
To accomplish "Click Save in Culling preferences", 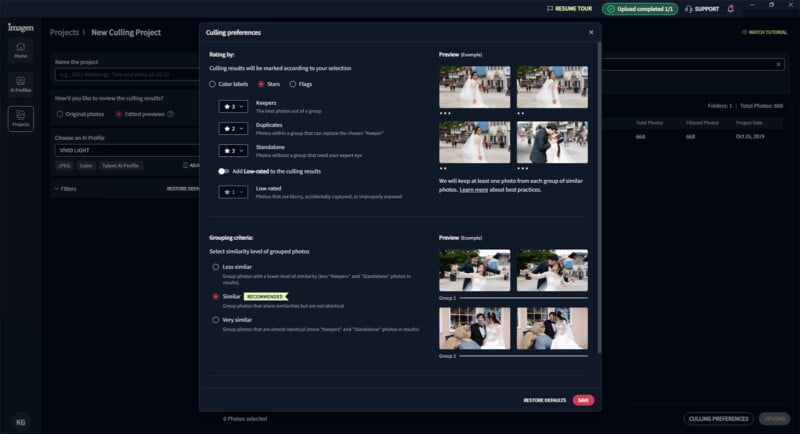I will [x=583, y=400].
